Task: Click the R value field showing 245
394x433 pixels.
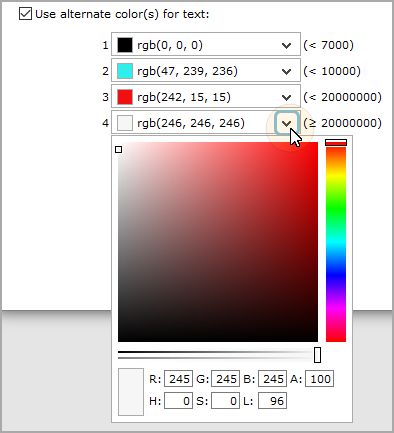Action: tap(178, 379)
